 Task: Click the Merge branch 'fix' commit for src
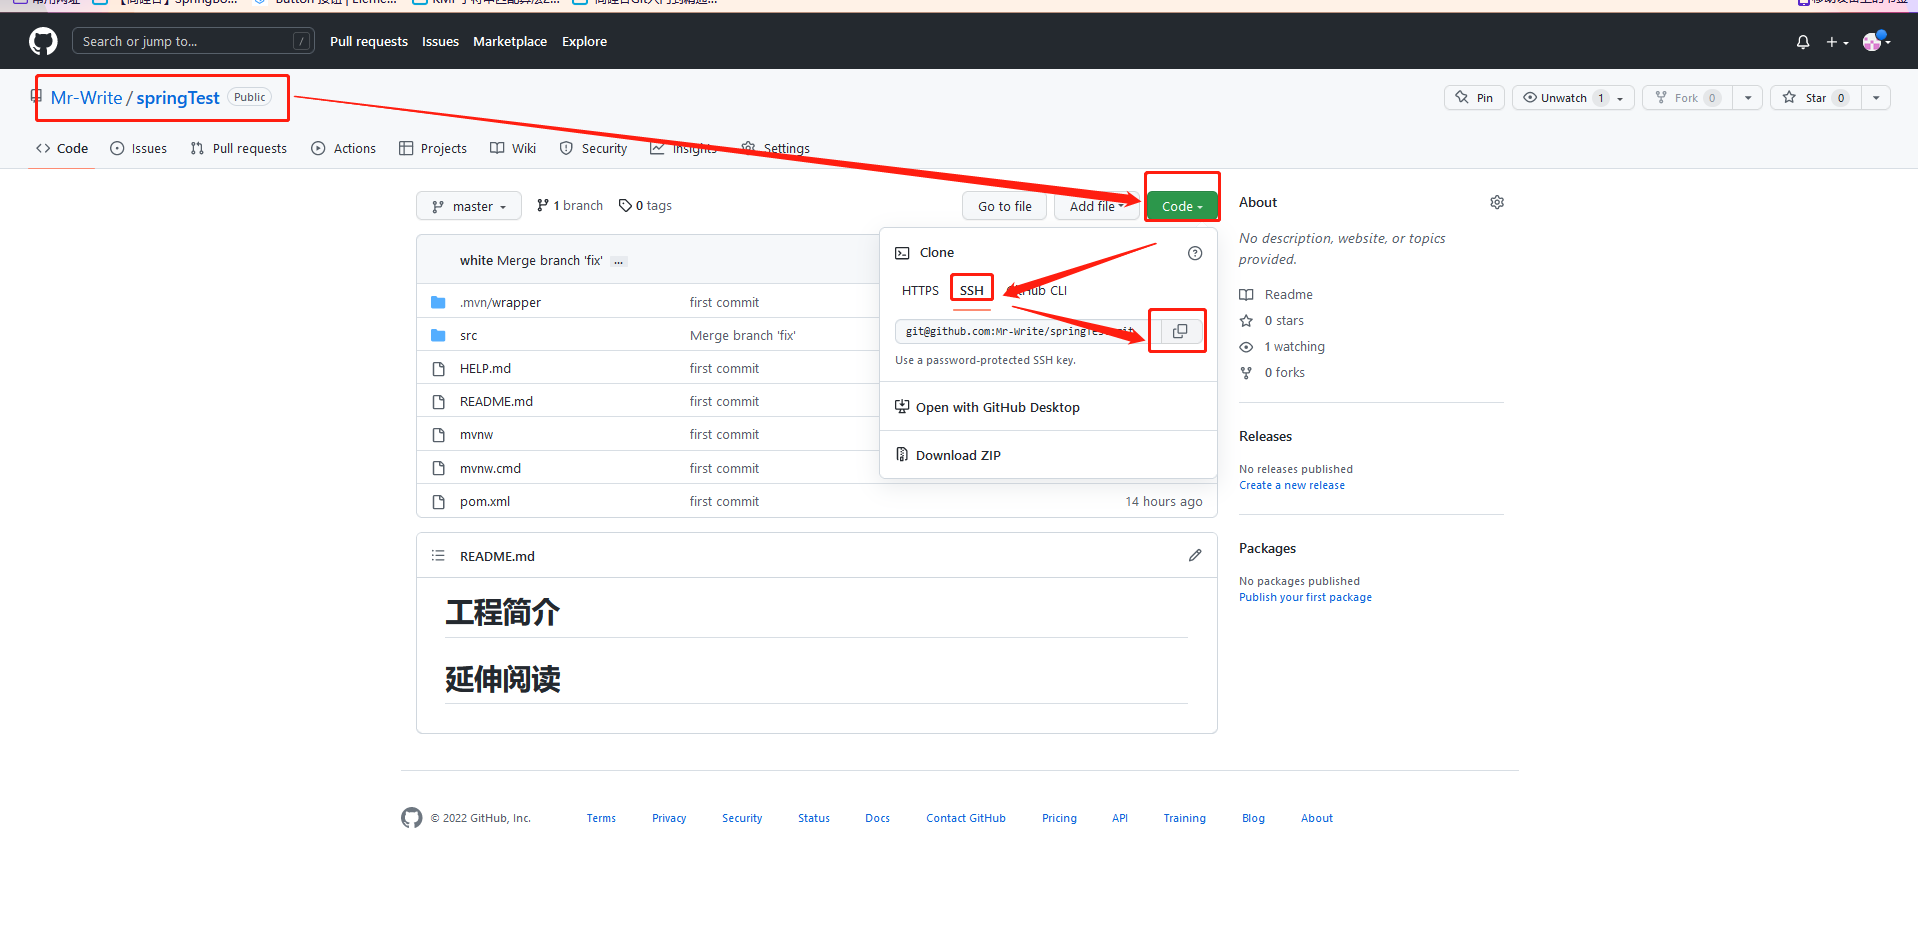click(x=743, y=336)
